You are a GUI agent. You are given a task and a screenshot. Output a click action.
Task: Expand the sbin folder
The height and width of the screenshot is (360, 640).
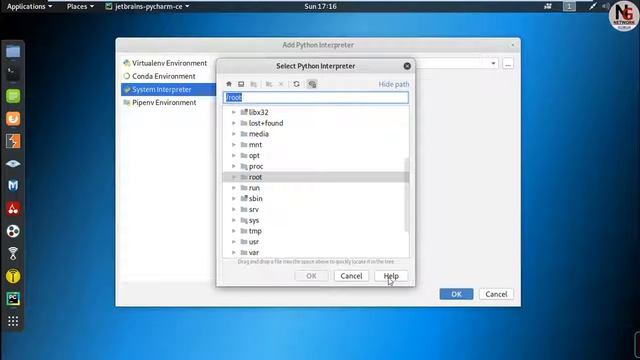click(x=234, y=198)
